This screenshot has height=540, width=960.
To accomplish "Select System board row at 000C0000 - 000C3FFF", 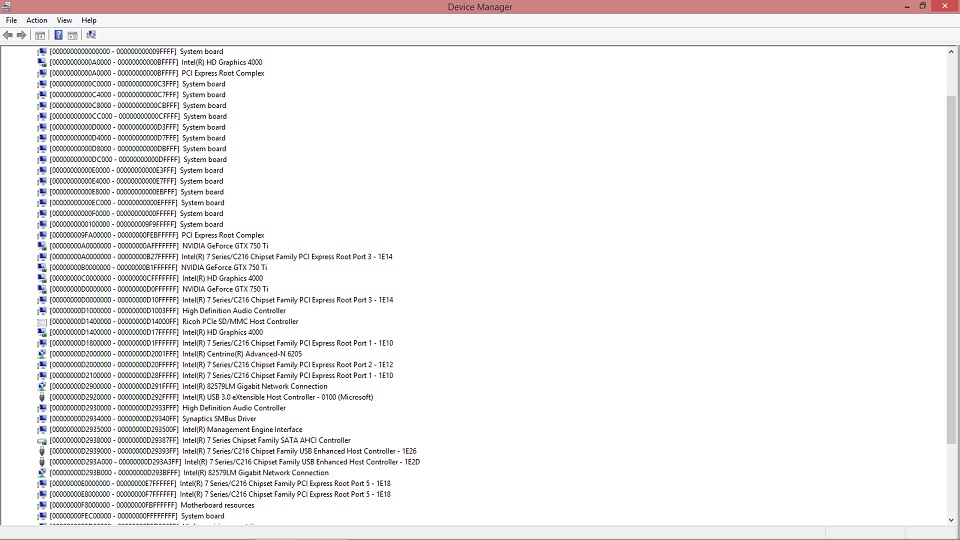I will point(137,84).
